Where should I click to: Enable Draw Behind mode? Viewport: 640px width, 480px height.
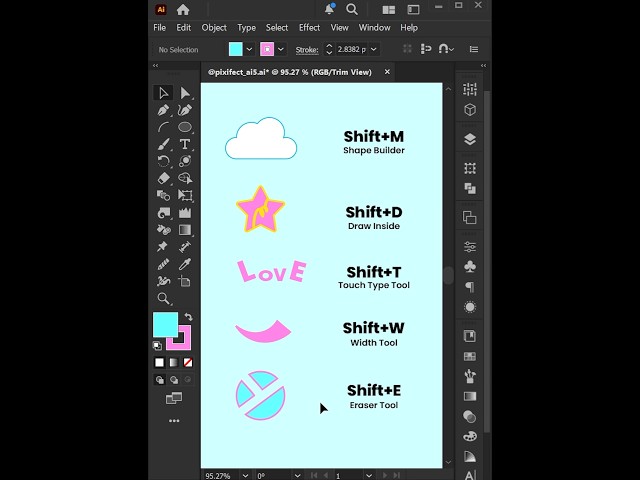pos(174,380)
